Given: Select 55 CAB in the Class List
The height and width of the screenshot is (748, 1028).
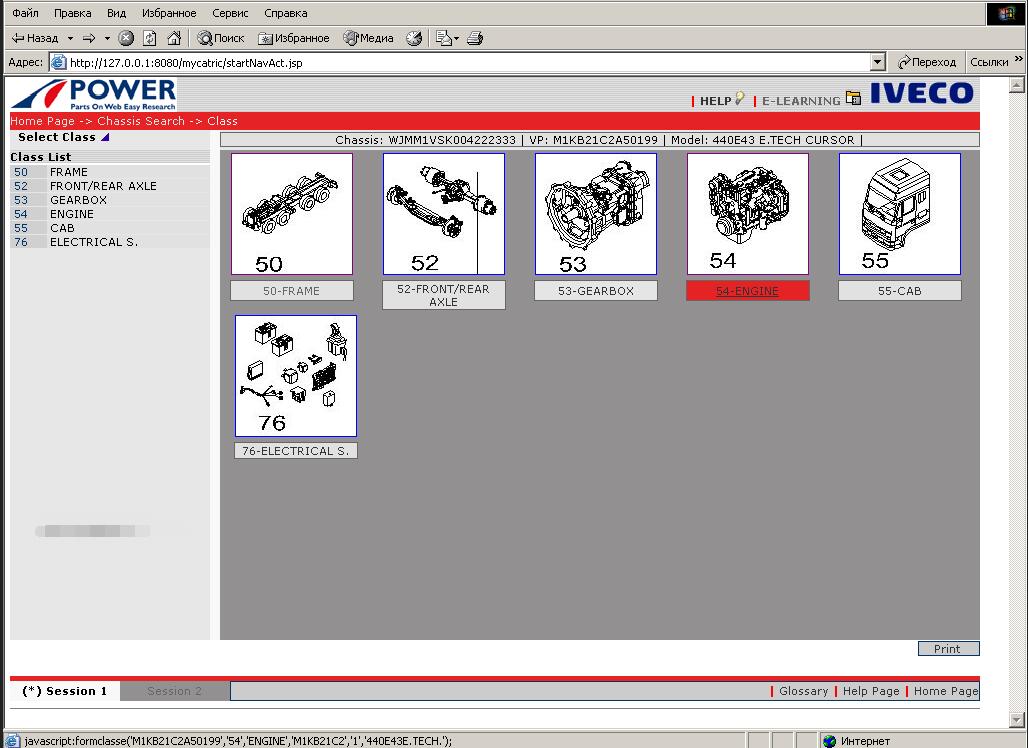Looking at the screenshot, I should (x=110, y=228).
